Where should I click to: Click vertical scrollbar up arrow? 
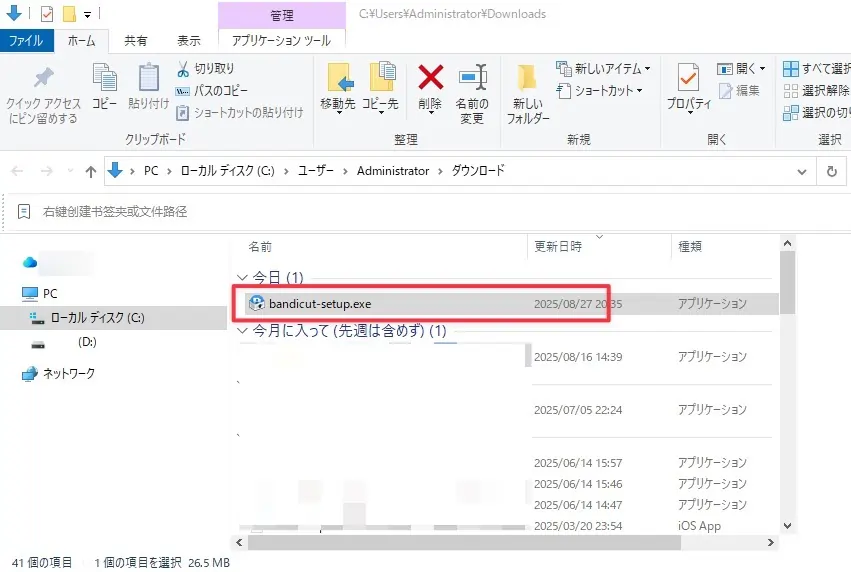788,244
